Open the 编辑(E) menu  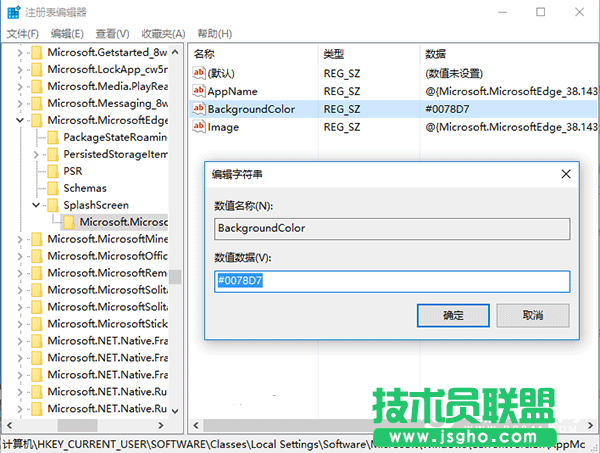pyautogui.click(x=67, y=34)
